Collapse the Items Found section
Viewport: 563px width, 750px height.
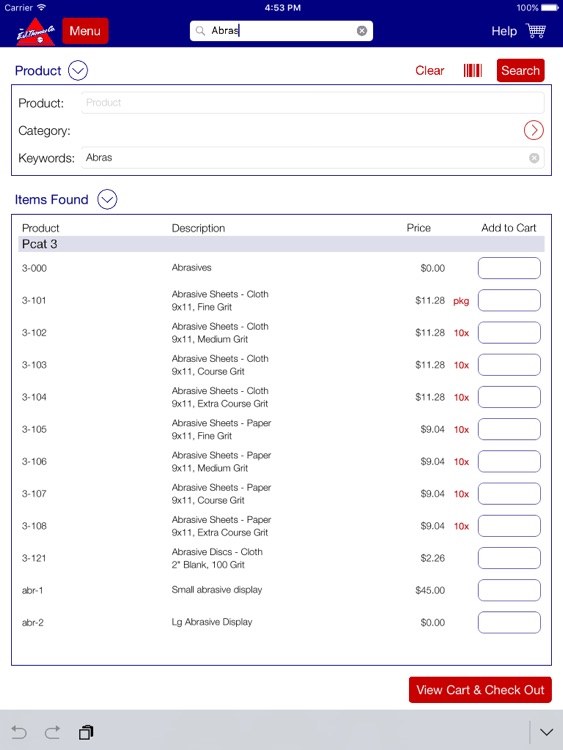107,199
